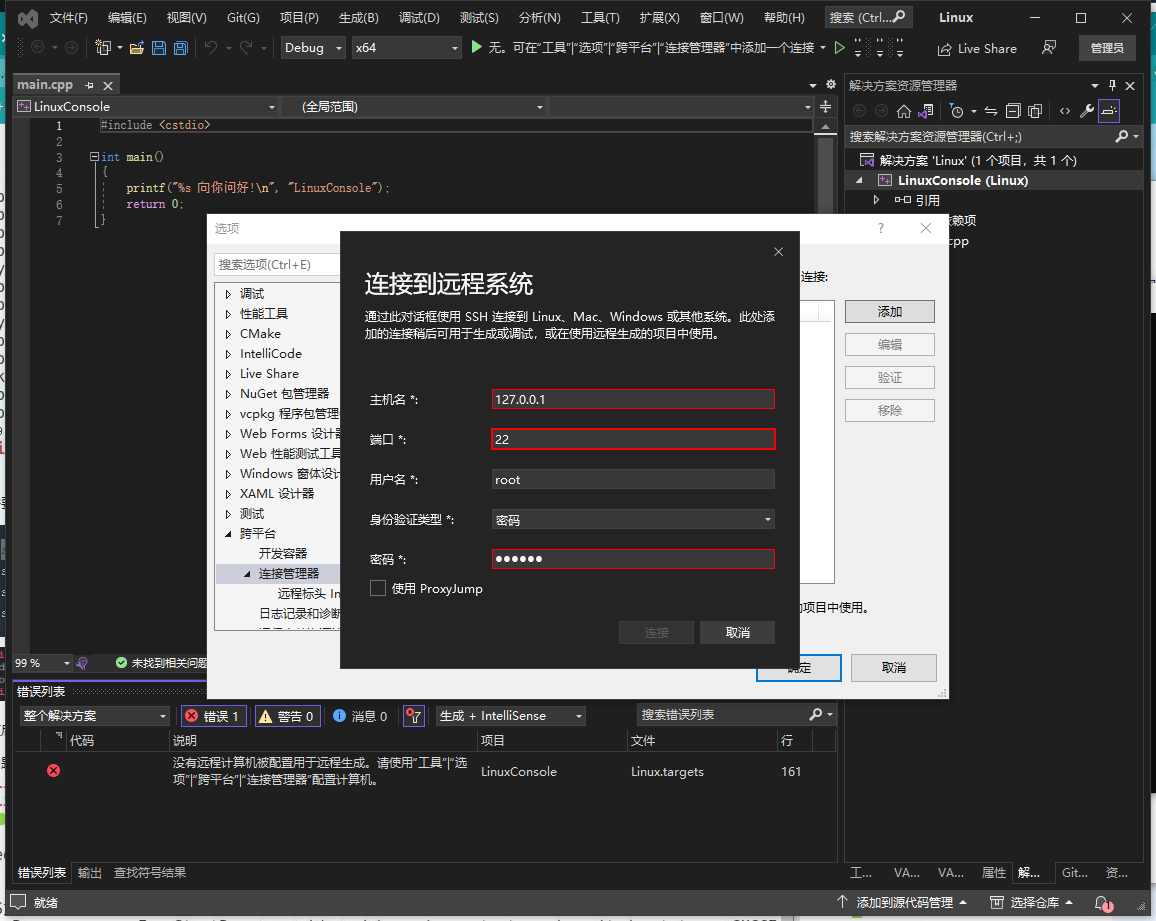Toggle the Warnings 0 filter button

pyautogui.click(x=288, y=716)
